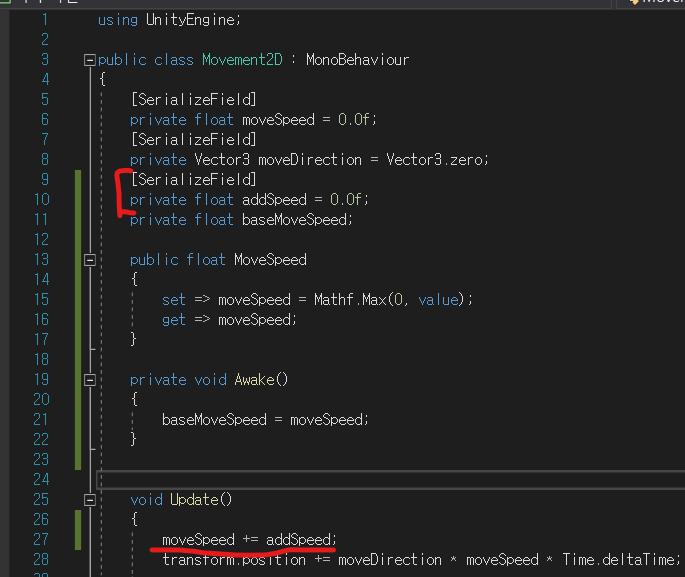Collapse the Movement2D class fold marker
The width and height of the screenshot is (685, 577).
tap(90, 60)
